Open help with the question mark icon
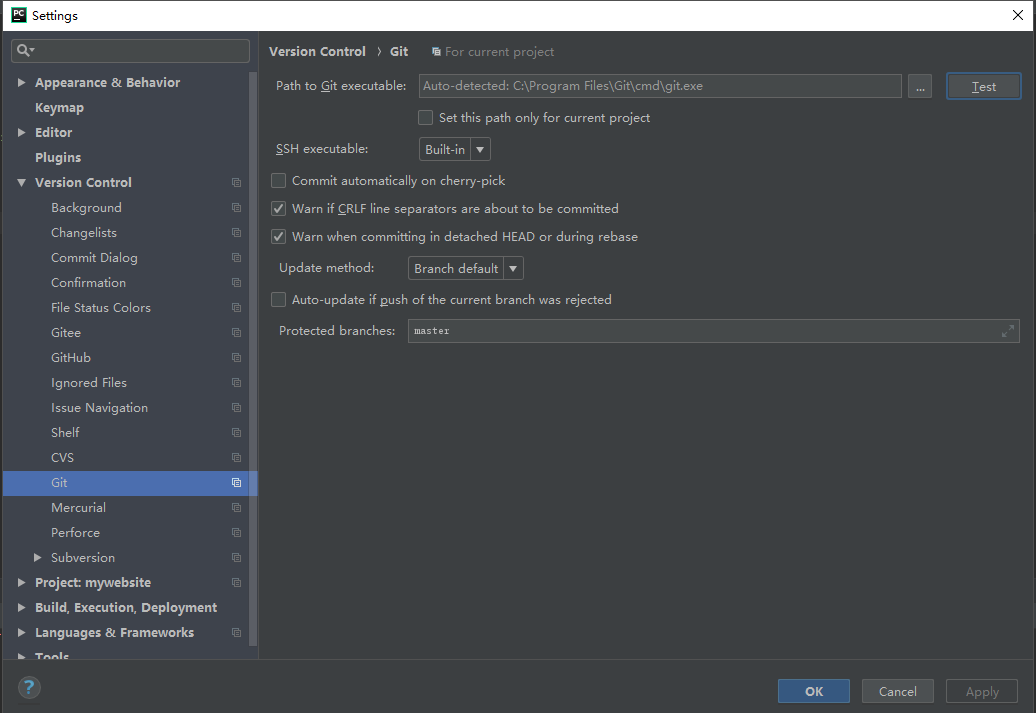The width and height of the screenshot is (1036, 713). (x=29, y=688)
